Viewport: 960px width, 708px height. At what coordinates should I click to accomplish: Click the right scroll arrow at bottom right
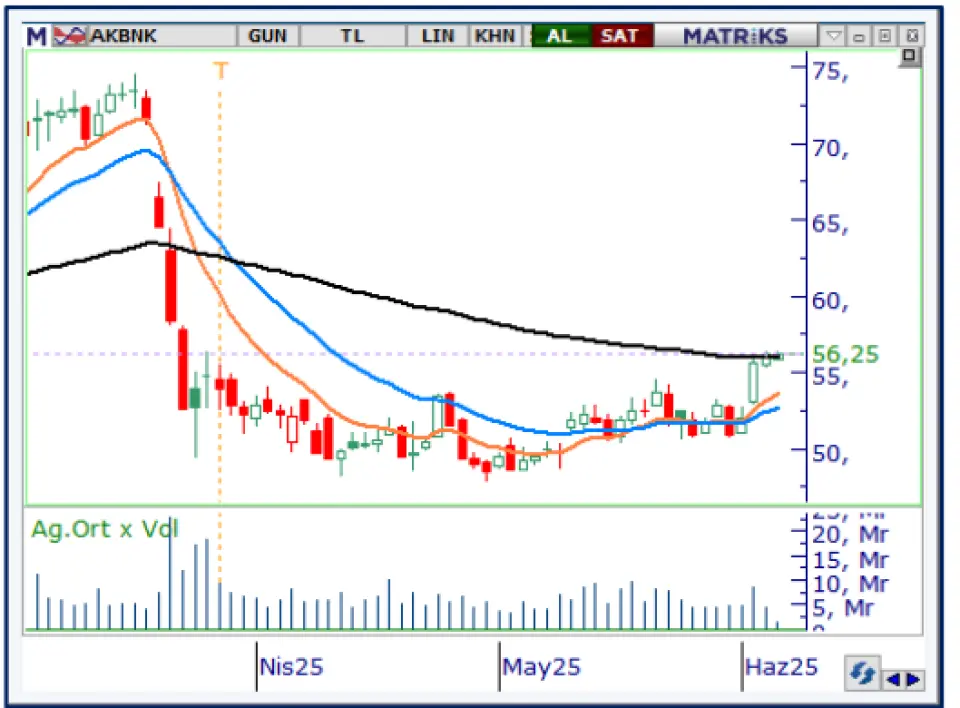coord(913,679)
